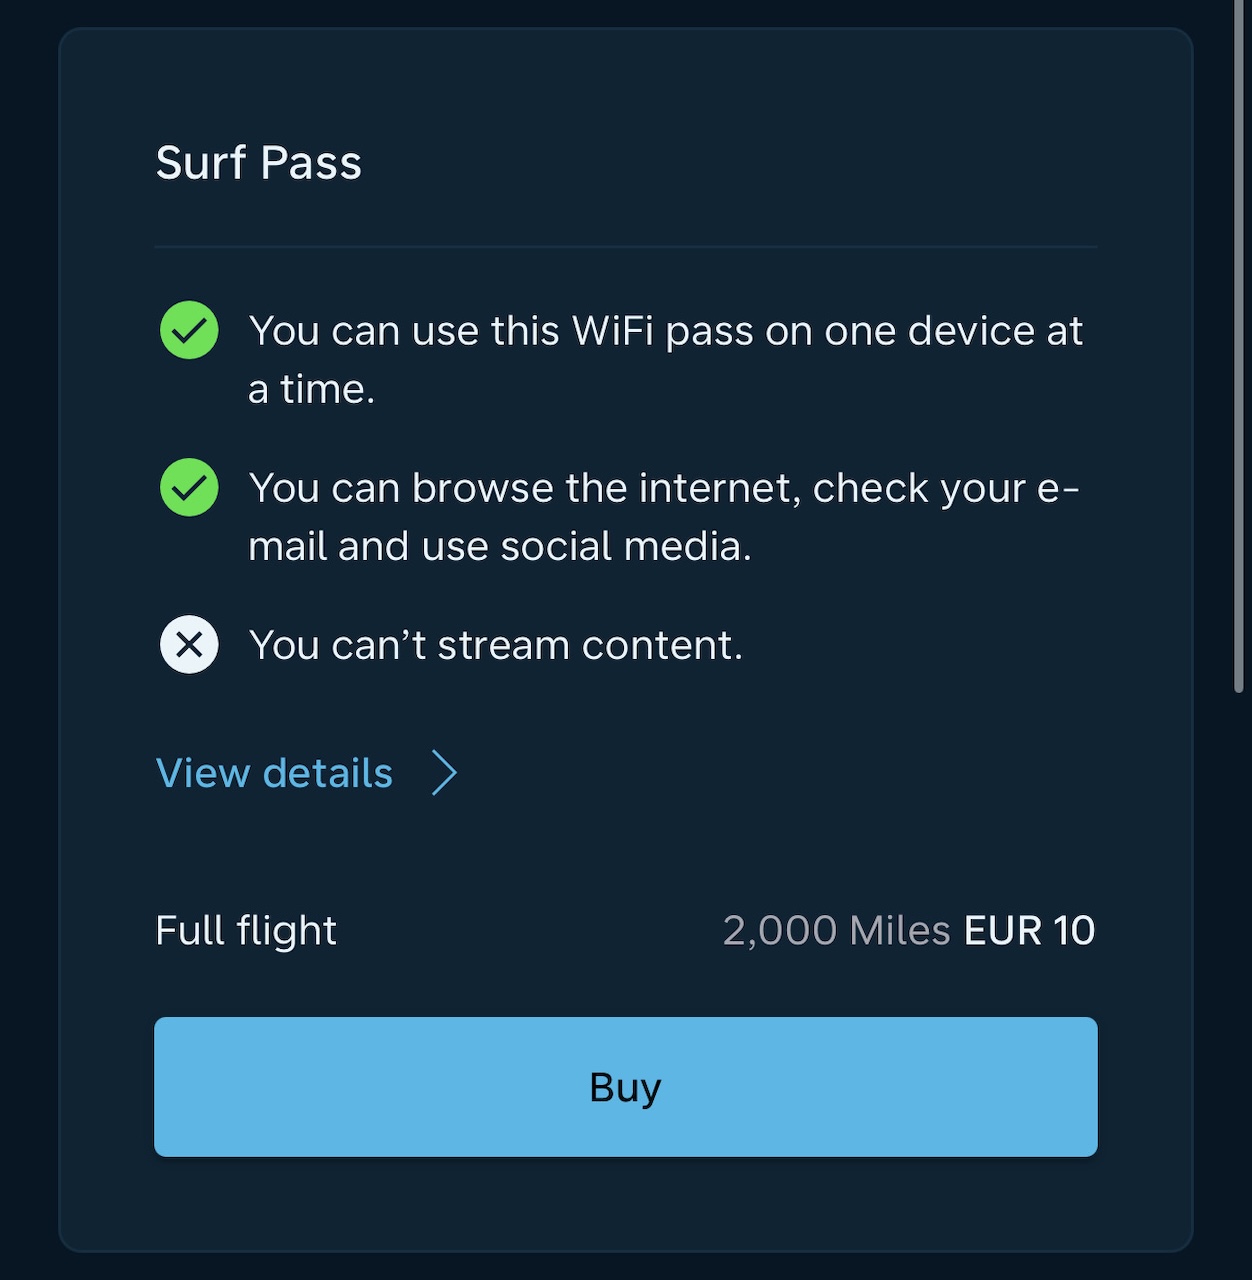Select the Full flight label
The width and height of the screenshot is (1252, 1280).
coord(246,930)
